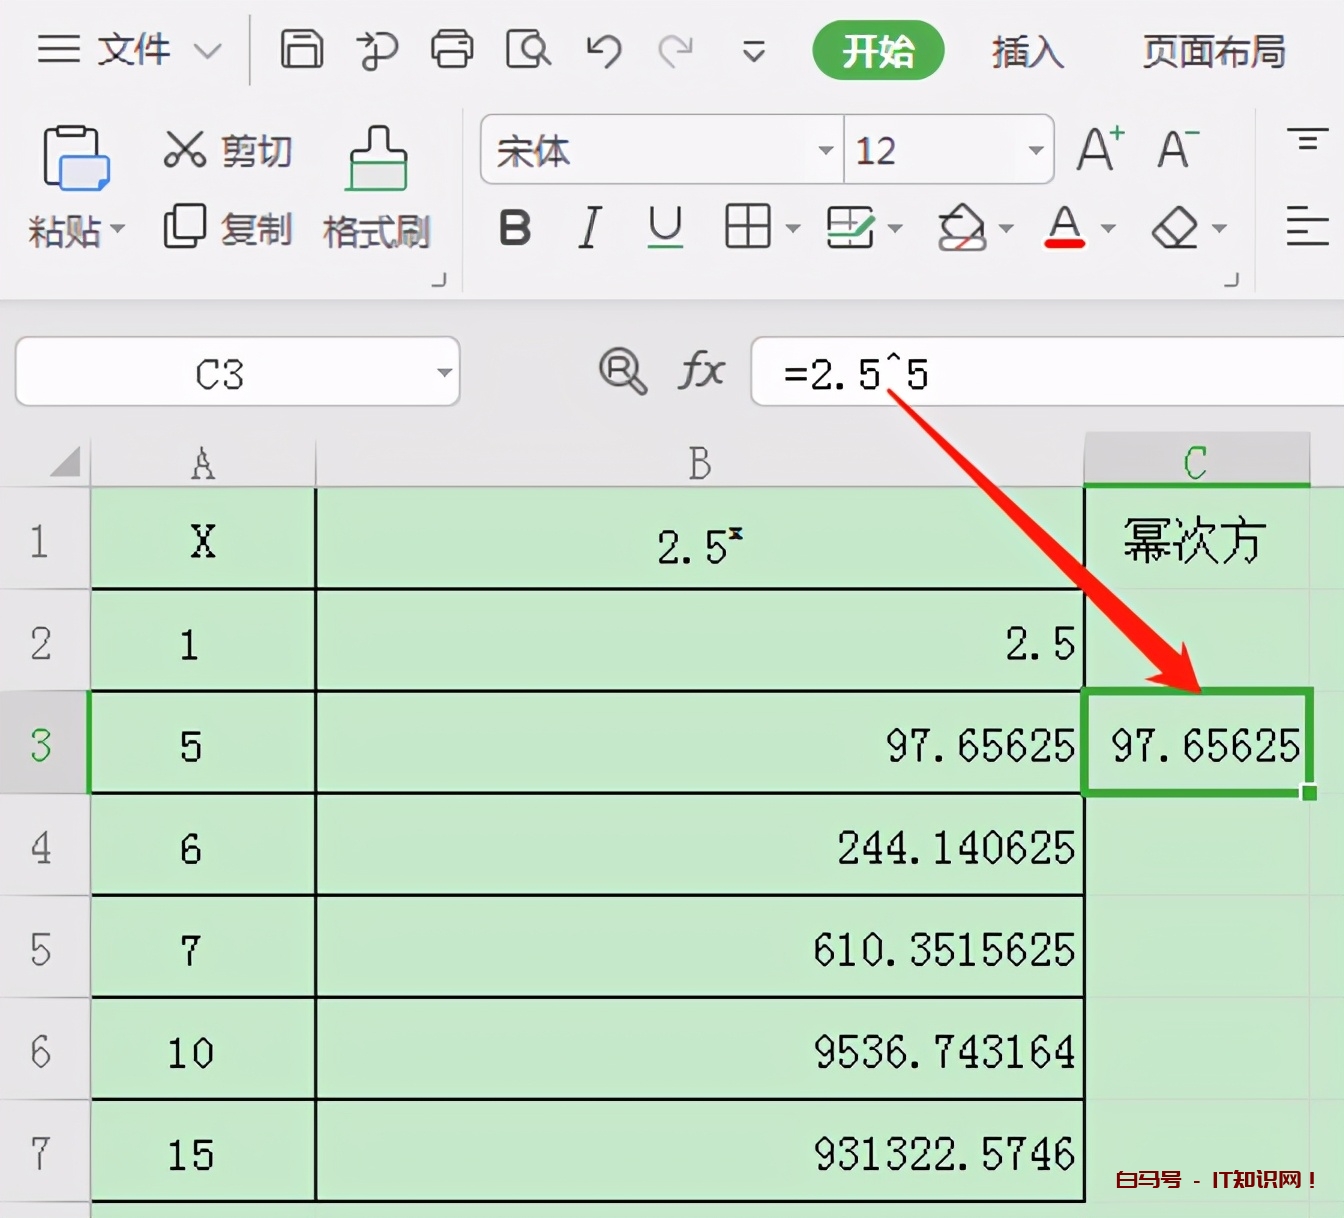
Task: Redo the last action
Action: (x=676, y=49)
